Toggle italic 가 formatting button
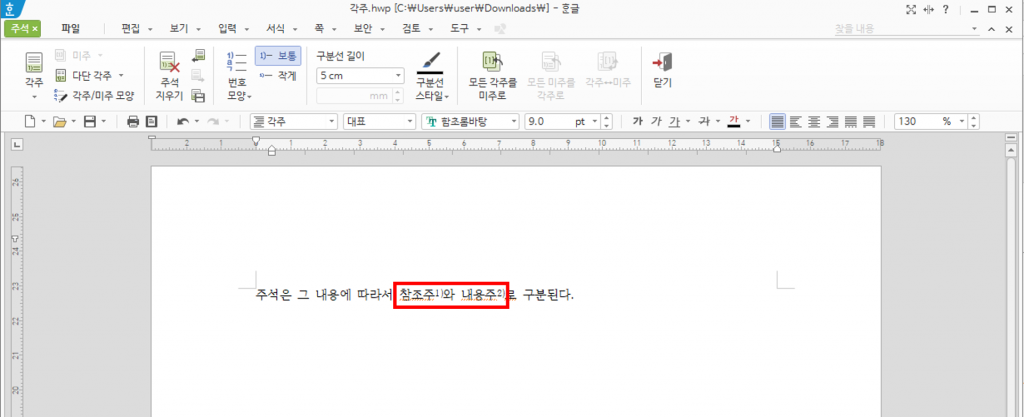The image size is (1024, 417). tap(656, 121)
